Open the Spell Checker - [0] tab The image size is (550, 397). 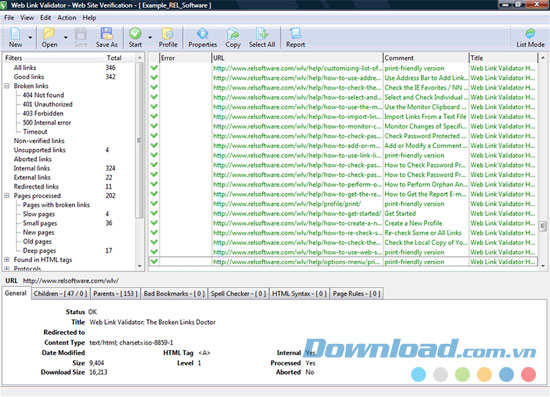click(238, 294)
